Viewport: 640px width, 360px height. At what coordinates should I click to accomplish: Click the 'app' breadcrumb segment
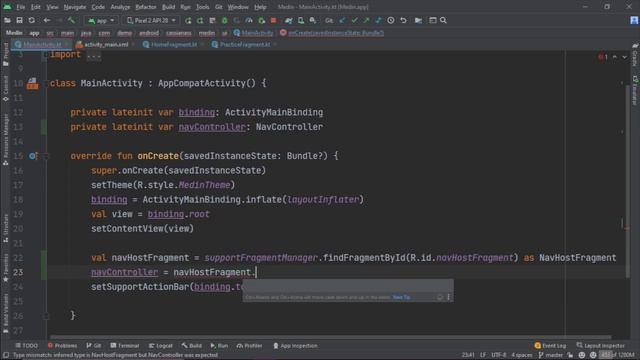(34, 33)
